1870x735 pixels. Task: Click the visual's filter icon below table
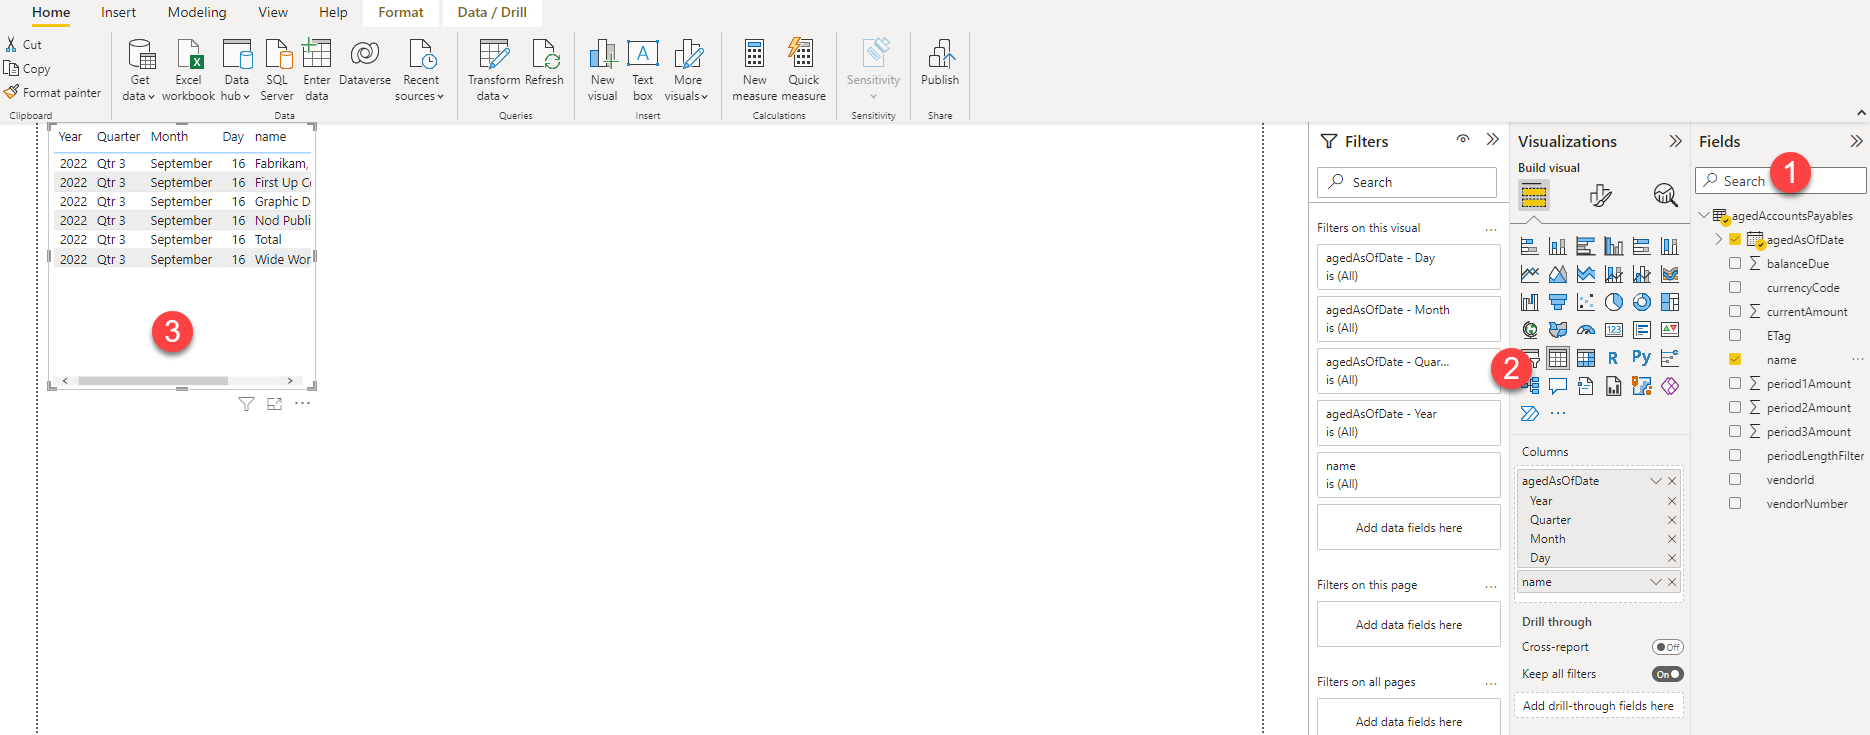[246, 404]
